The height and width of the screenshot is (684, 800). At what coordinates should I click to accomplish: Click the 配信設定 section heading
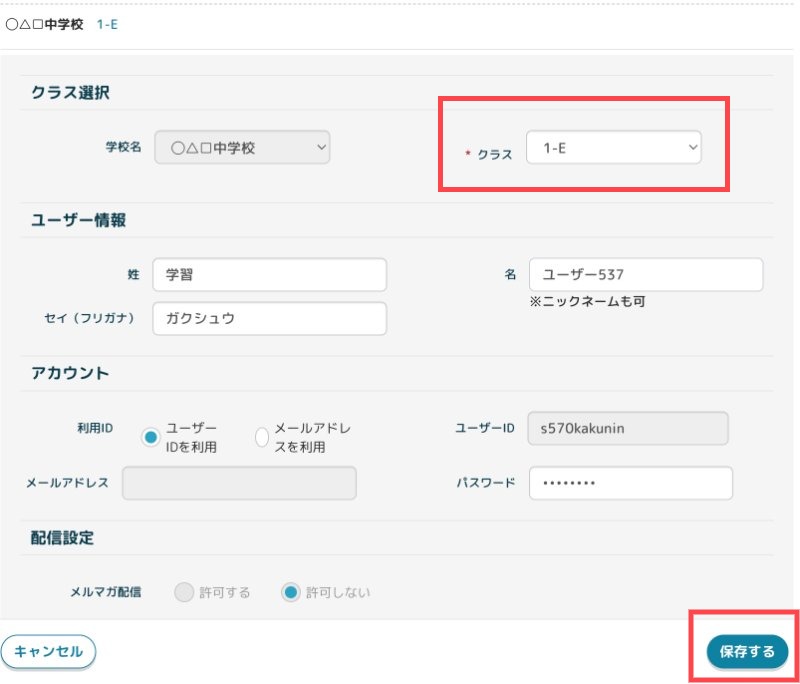[62, 537]
